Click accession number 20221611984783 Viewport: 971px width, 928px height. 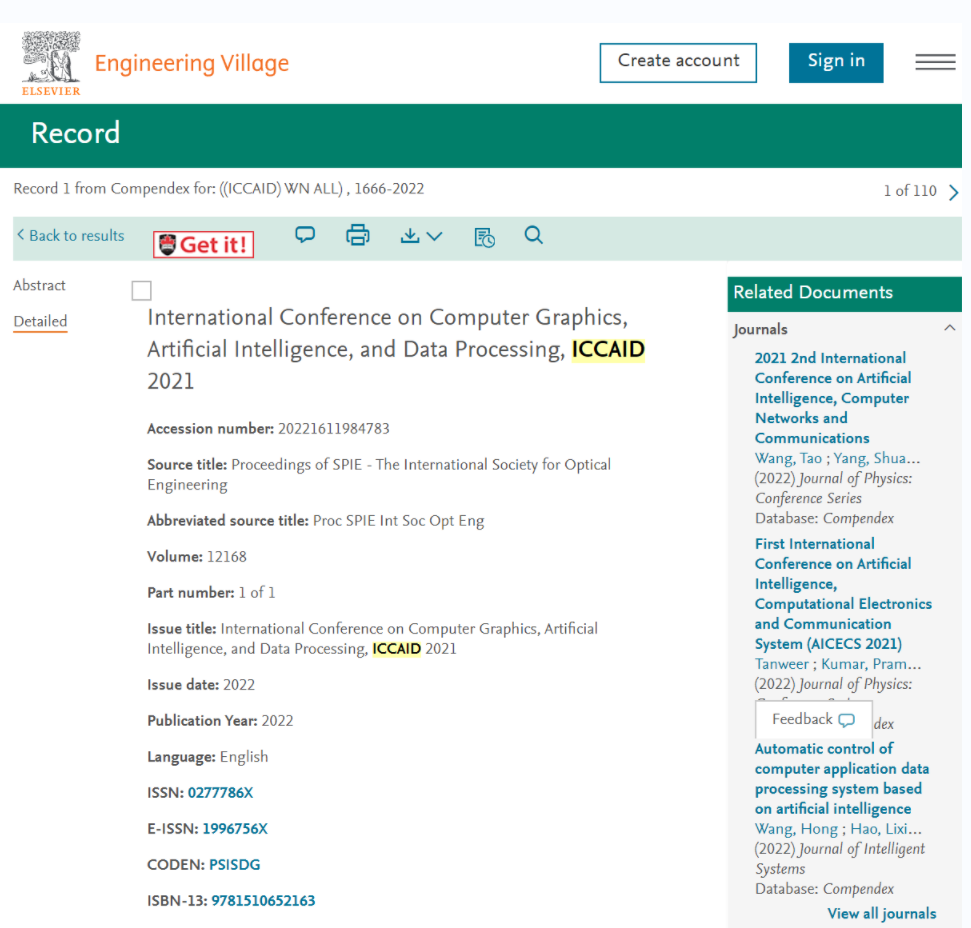(334, 429)
